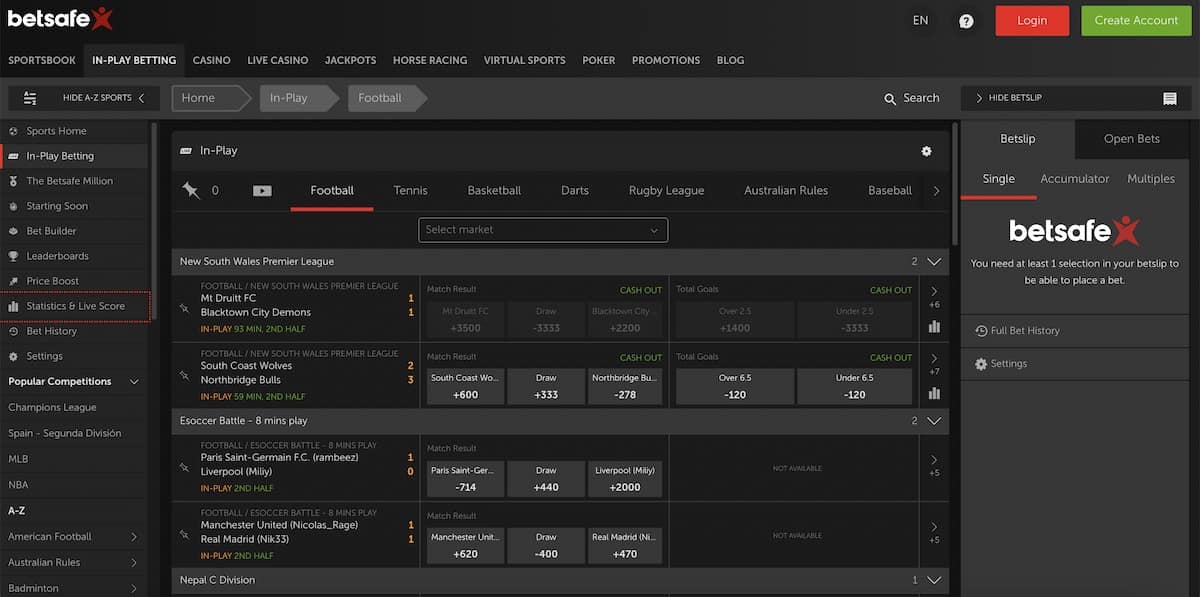Collapse New South Wales Premier League section
This screenshot has height=597, width=1200.
tap(935, 262)
